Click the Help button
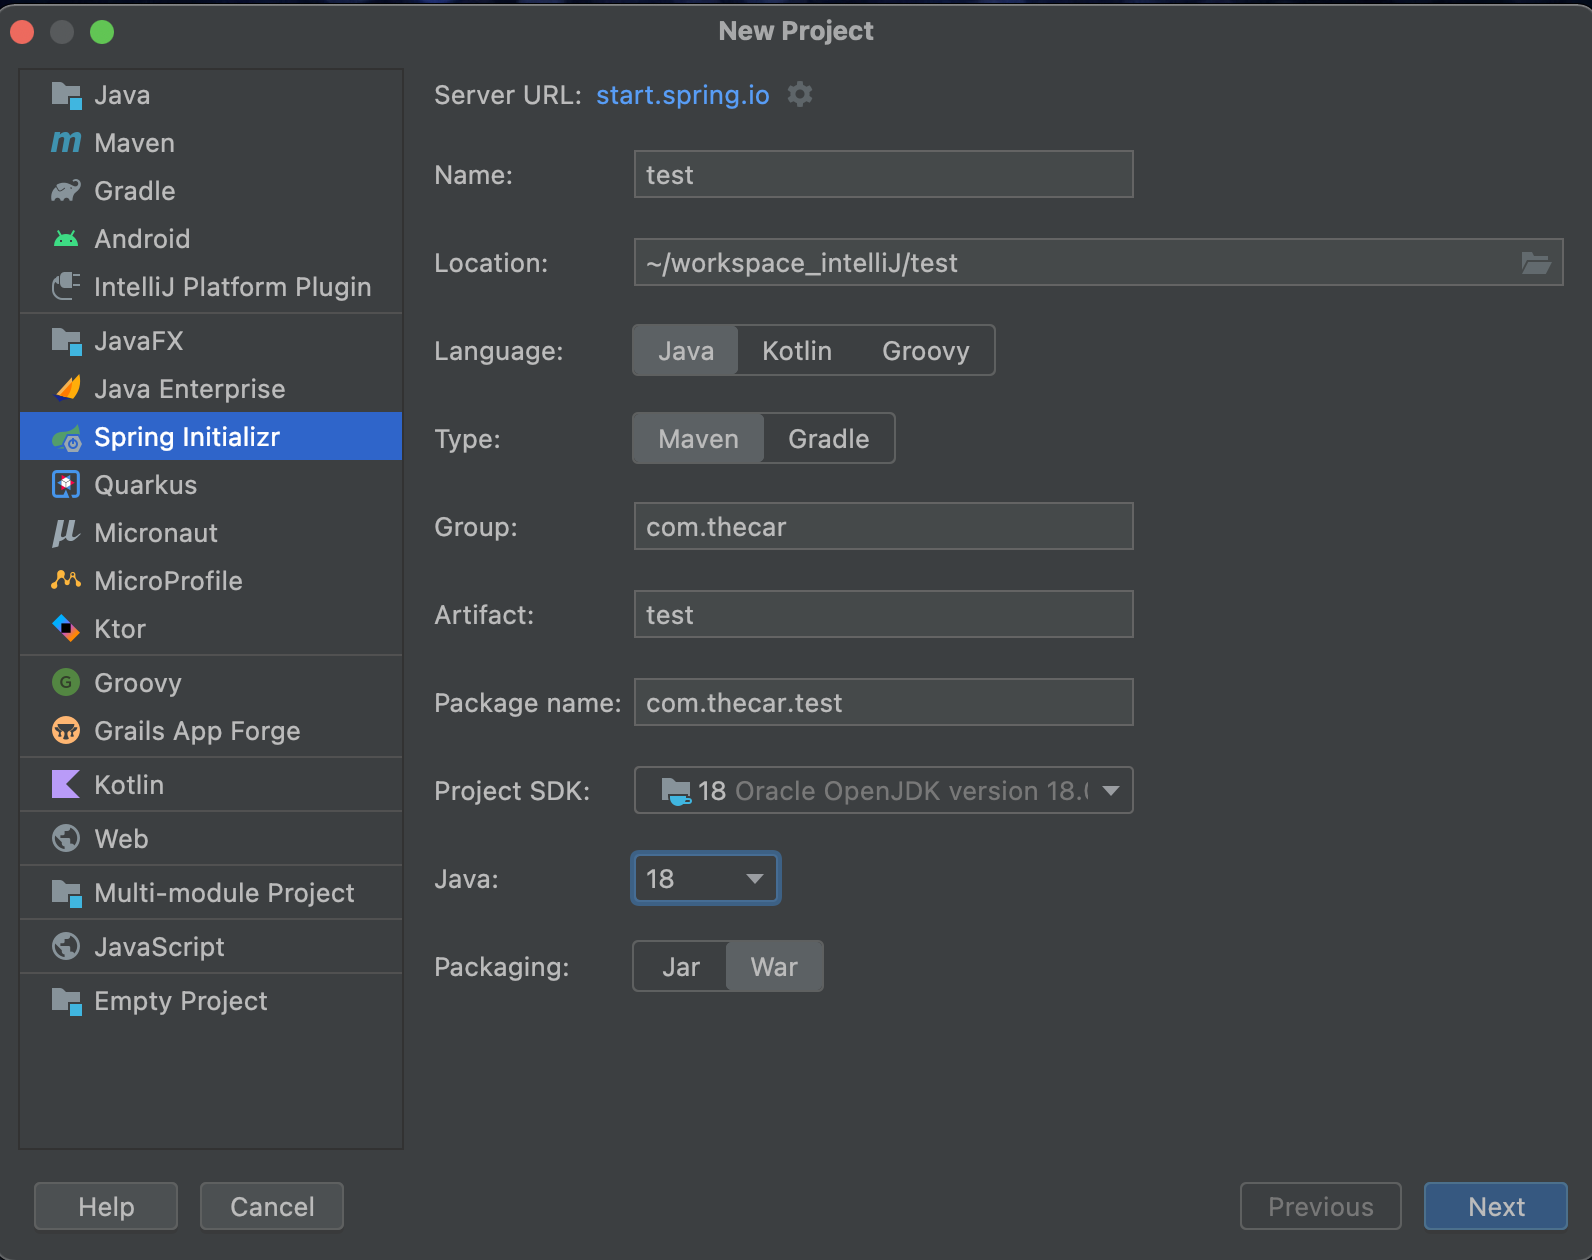The image size is (1592, 1260). pos(106,1207)
